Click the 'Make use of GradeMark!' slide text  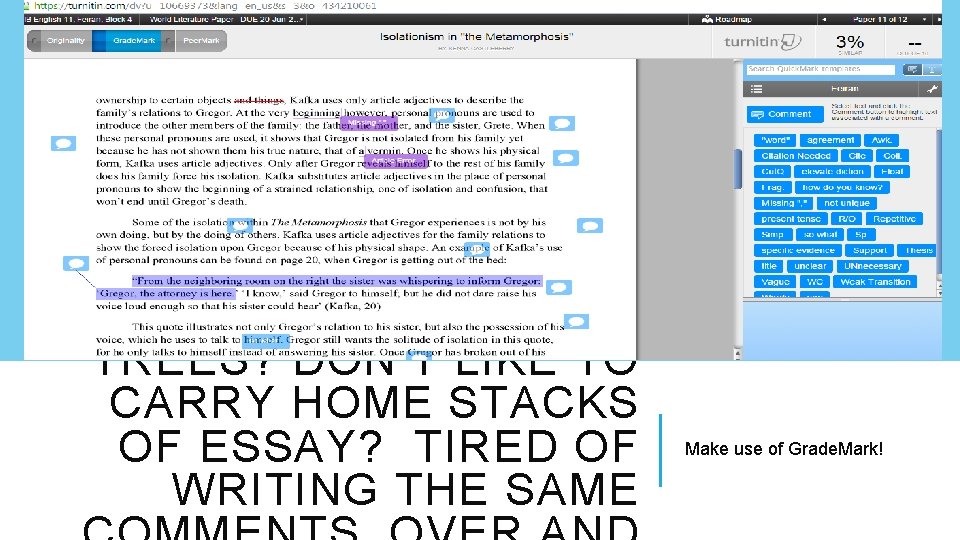tap(784, 449)
